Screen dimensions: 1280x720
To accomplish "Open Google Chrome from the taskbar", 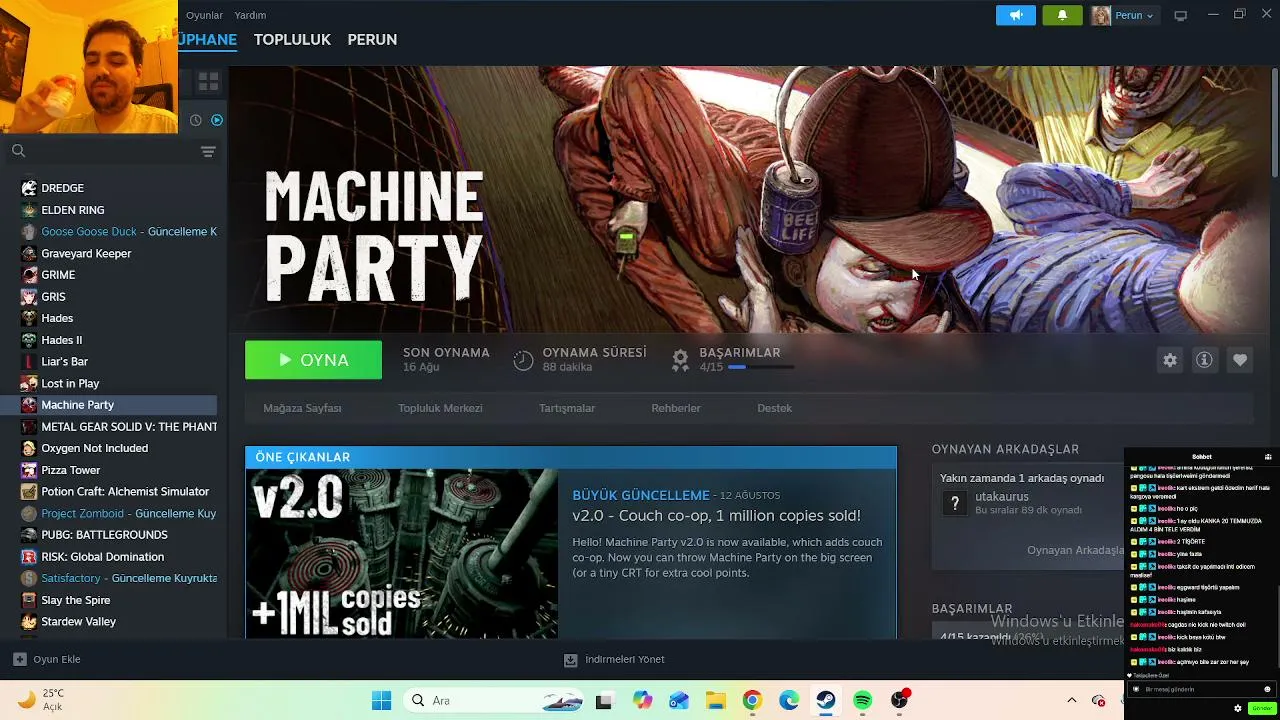I will point(752,700).
